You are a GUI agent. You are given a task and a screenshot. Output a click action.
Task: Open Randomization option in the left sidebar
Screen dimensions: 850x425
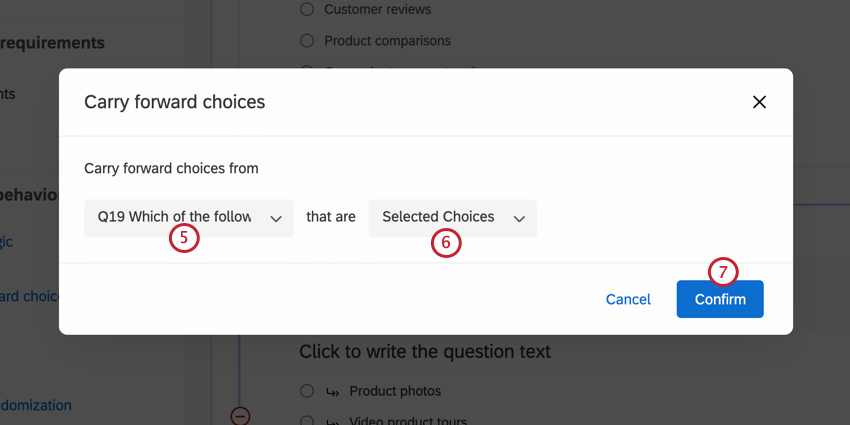click(36, 405)
